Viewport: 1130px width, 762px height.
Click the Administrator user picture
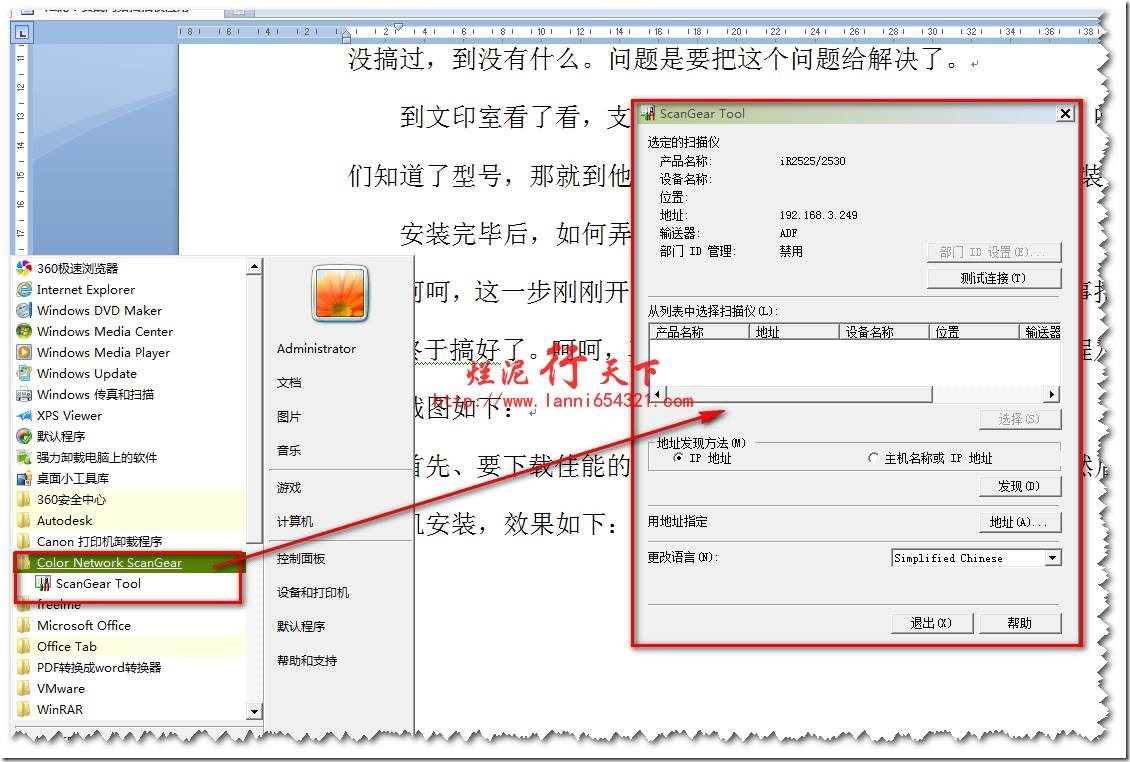pyautogui.click(x=340, y=293)
